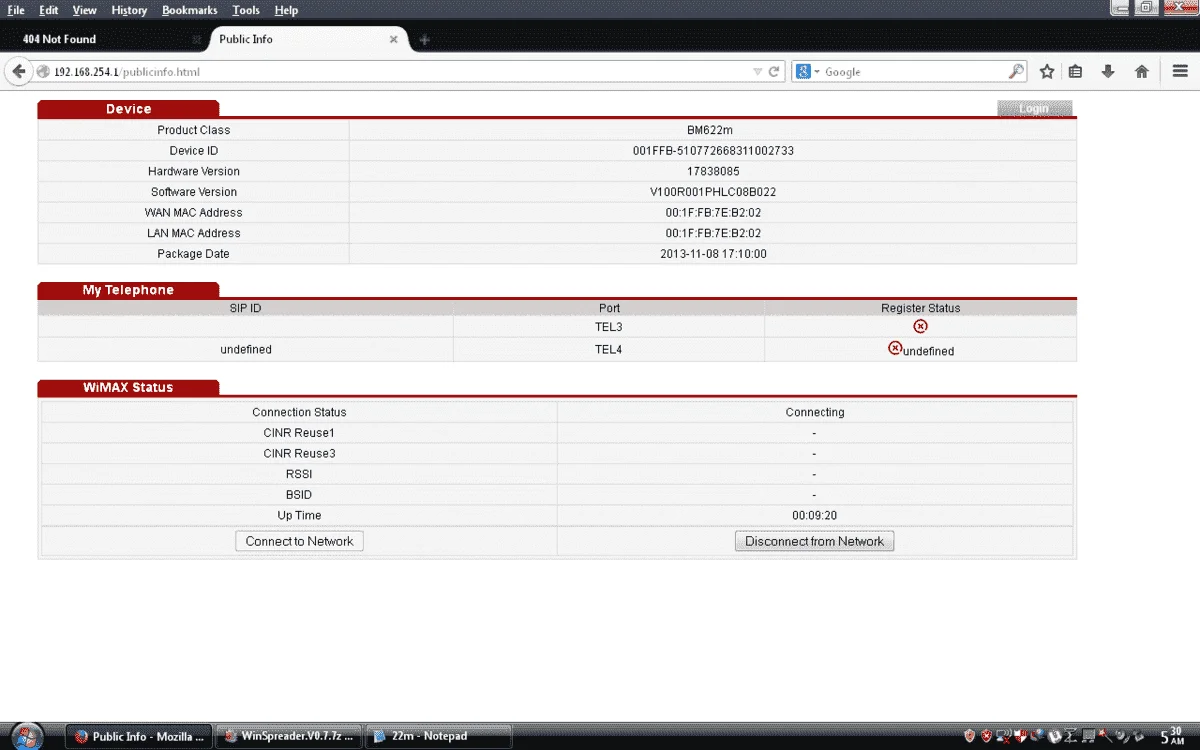
Task: Click the TEL3 register status error icon
Action: (x=920, y=326)
